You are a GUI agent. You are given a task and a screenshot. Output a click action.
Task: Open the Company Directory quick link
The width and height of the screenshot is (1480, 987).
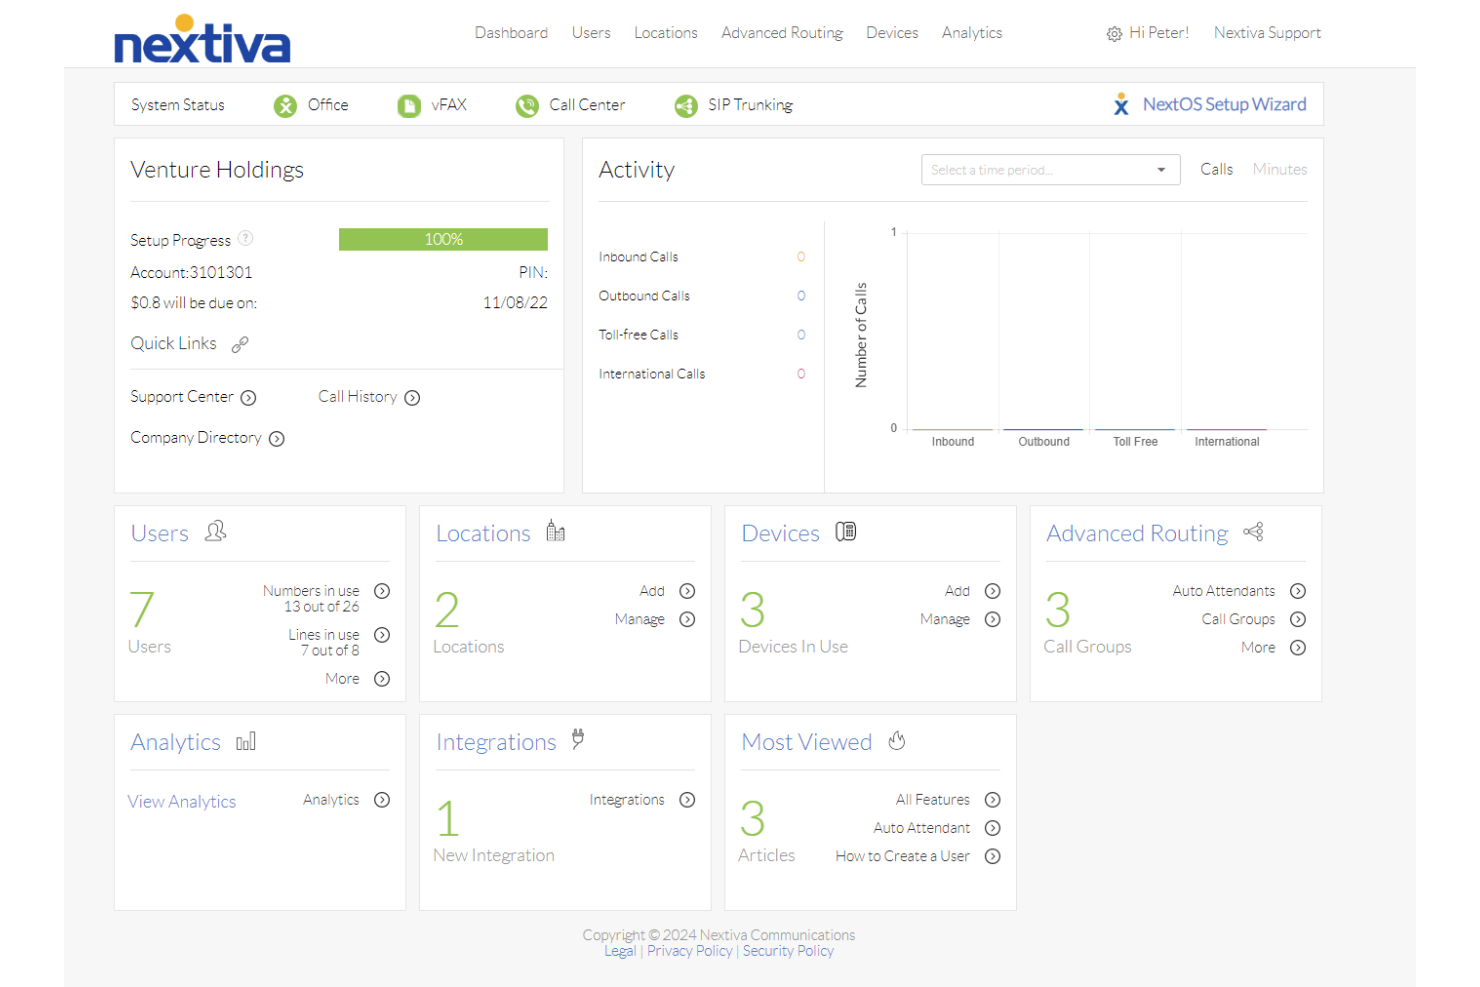point(196,438)
